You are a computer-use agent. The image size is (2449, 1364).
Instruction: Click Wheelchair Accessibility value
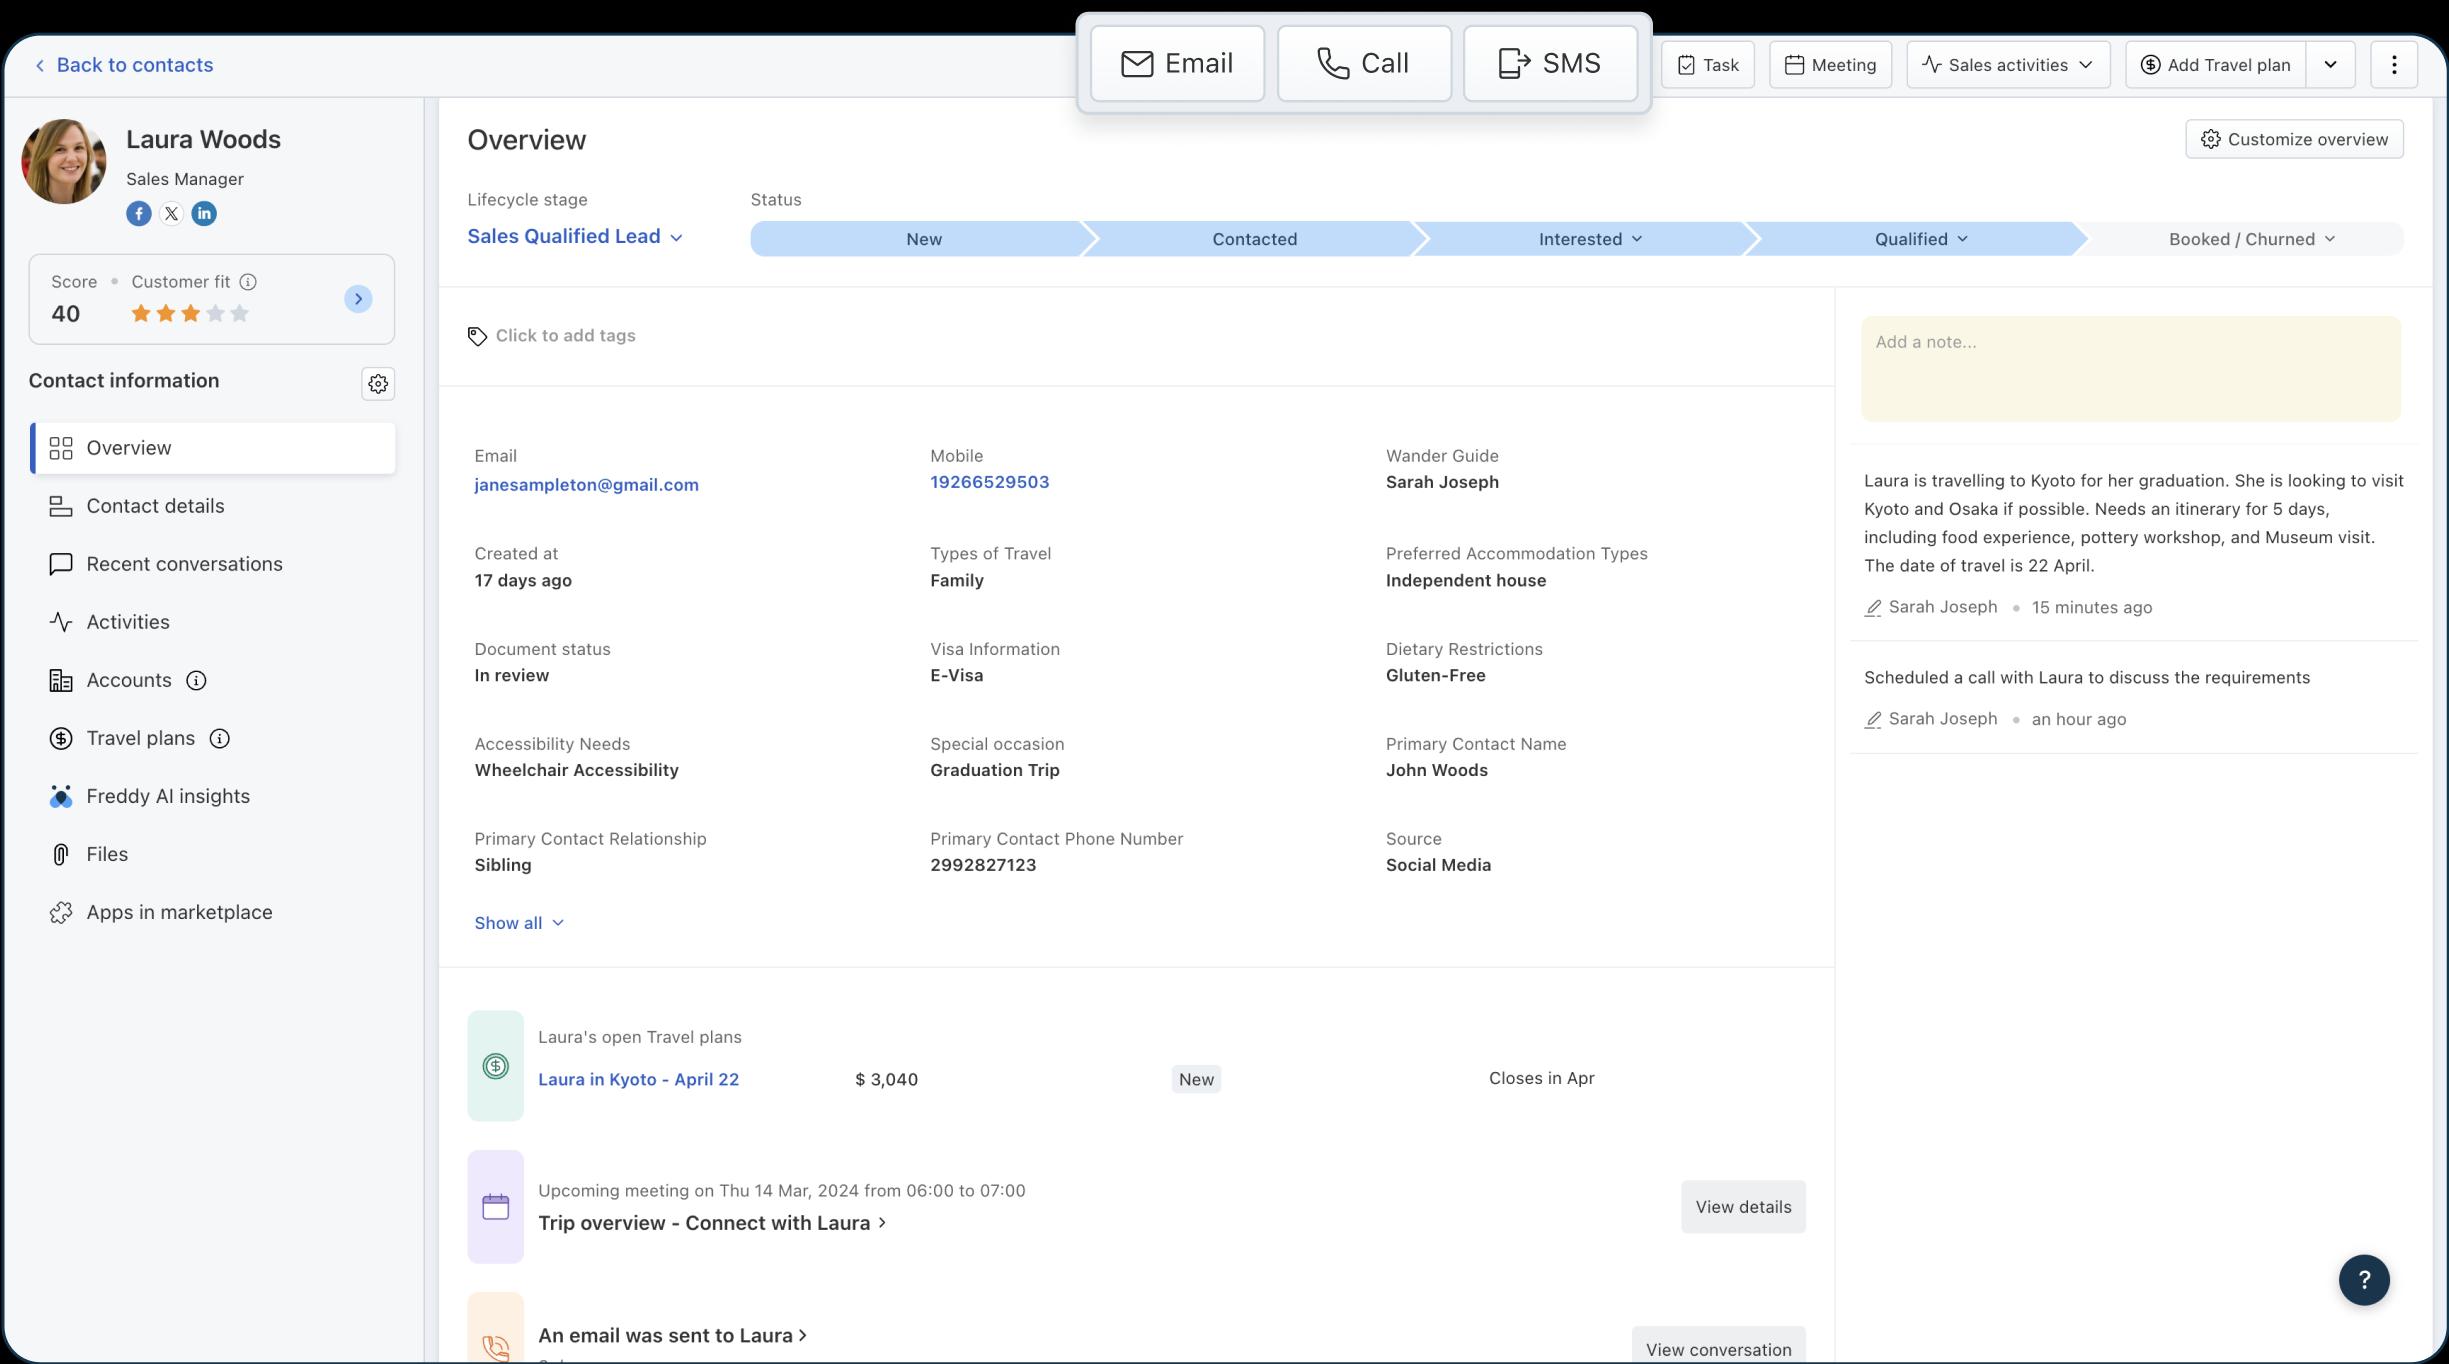click(x=576, y=771)
